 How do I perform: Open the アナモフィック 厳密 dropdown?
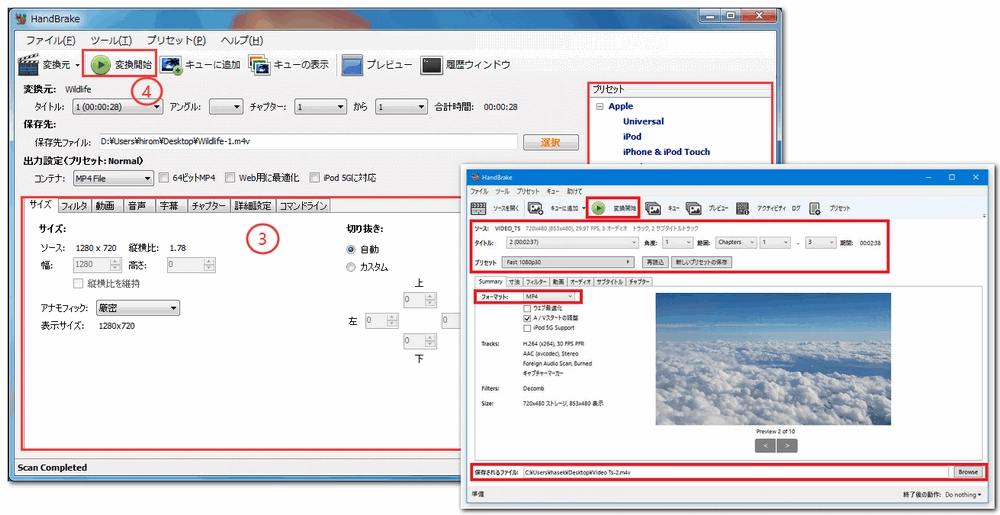pos(138,308)
